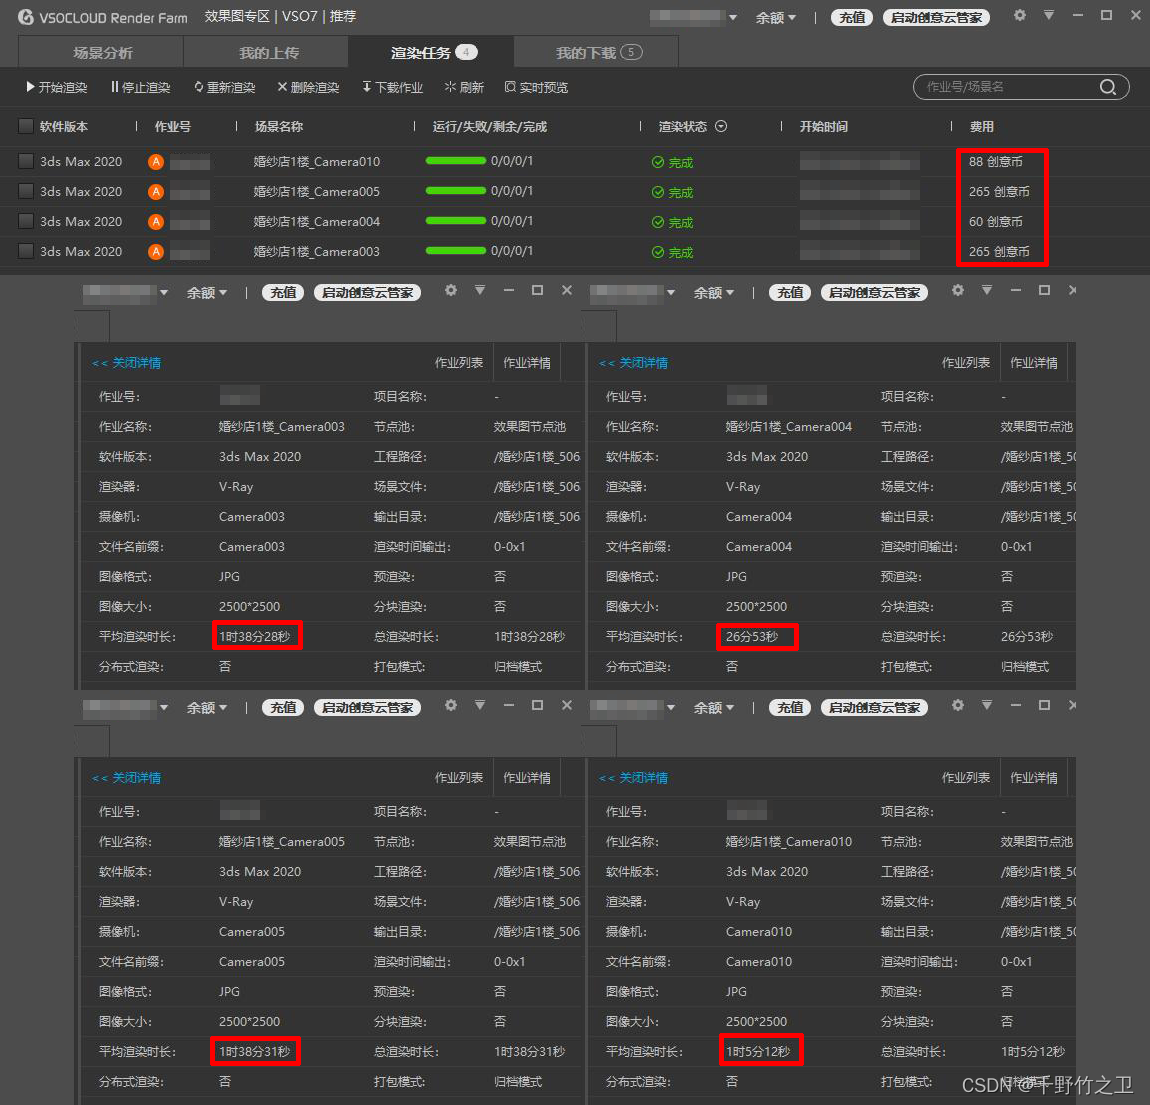Switch to the 场景分析 tab
The height and width of the screenshot is (1105, 1150).
(102, 53)
